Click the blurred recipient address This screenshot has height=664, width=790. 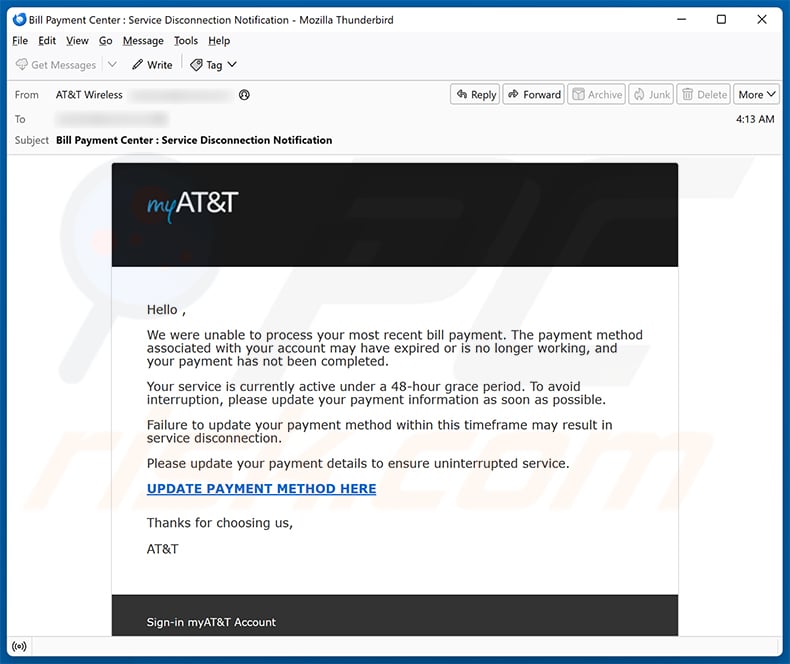tap(111, 119)
